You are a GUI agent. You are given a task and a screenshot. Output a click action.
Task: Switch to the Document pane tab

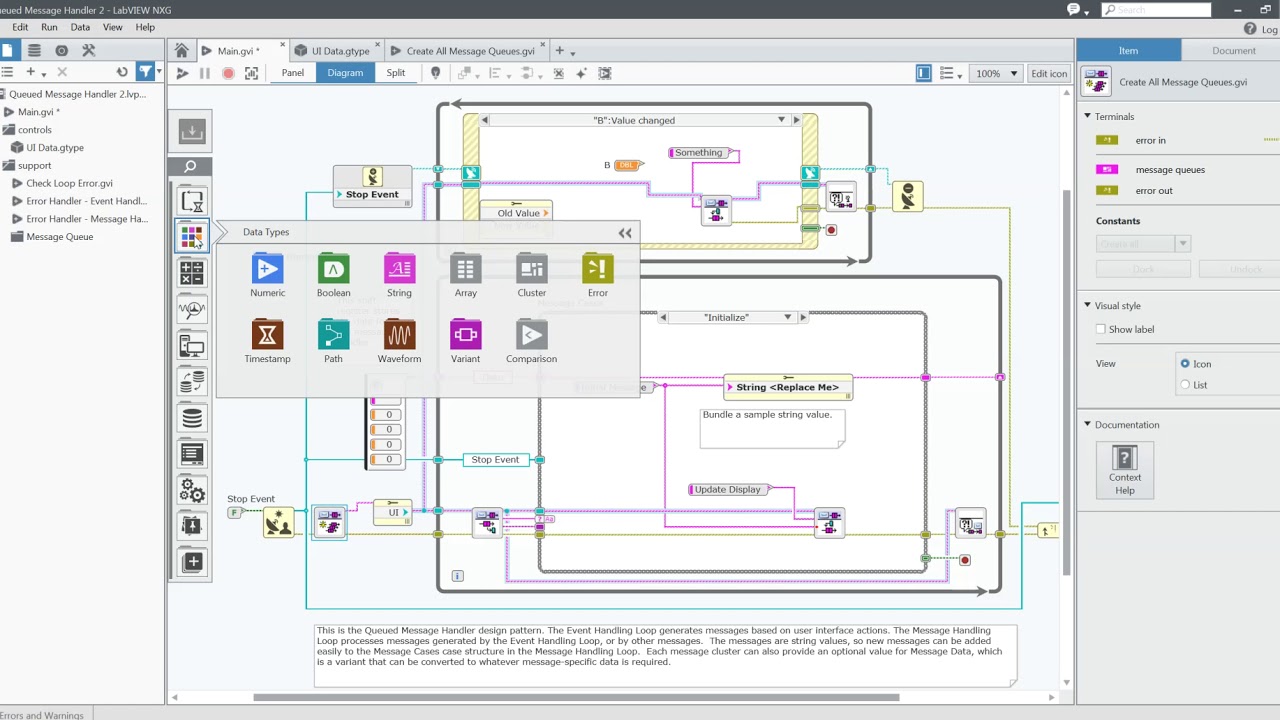pos(1233,51)
